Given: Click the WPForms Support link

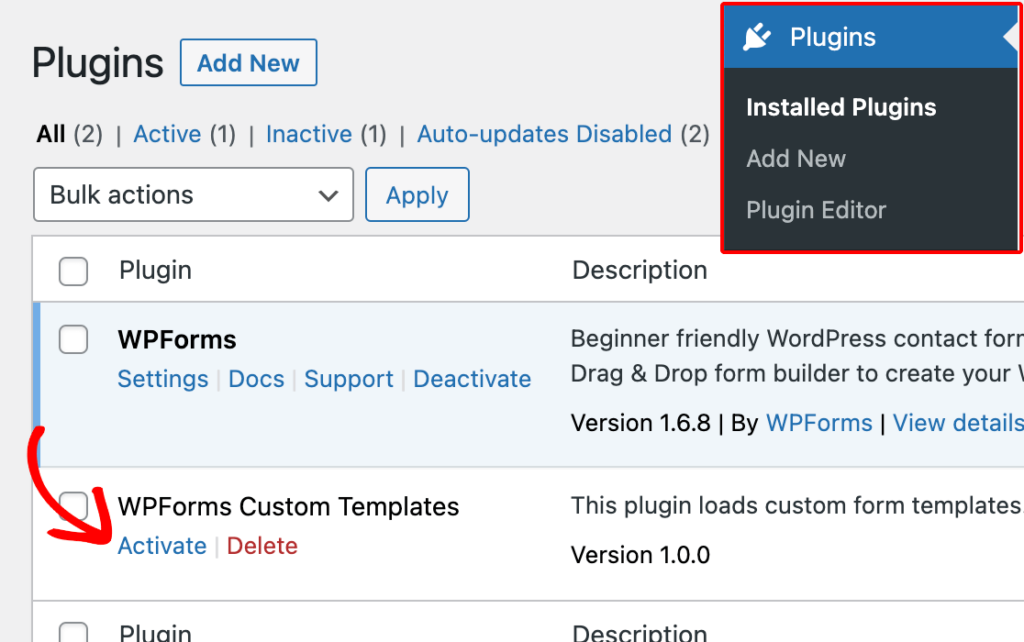Looking at the screenshot, I should point(348,379).
